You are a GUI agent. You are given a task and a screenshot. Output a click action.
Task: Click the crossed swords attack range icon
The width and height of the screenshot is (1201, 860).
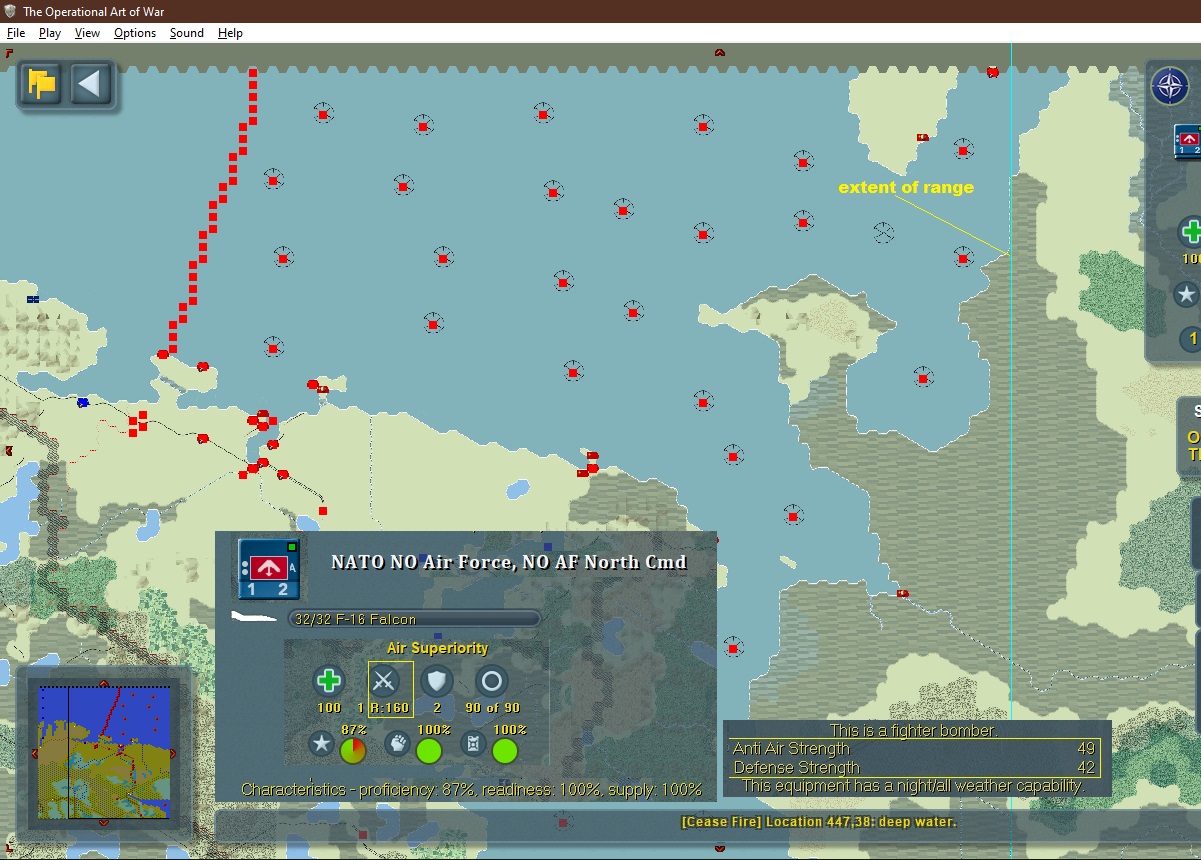384,682
